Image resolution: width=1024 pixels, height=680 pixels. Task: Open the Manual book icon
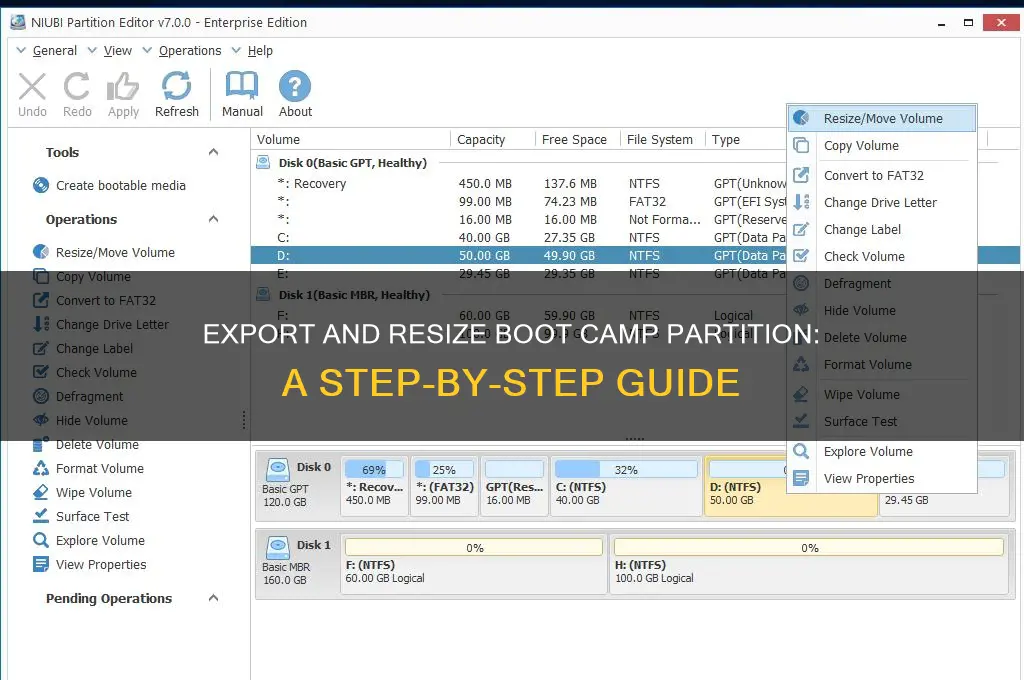pyautogui.click(x=242, y=86)
